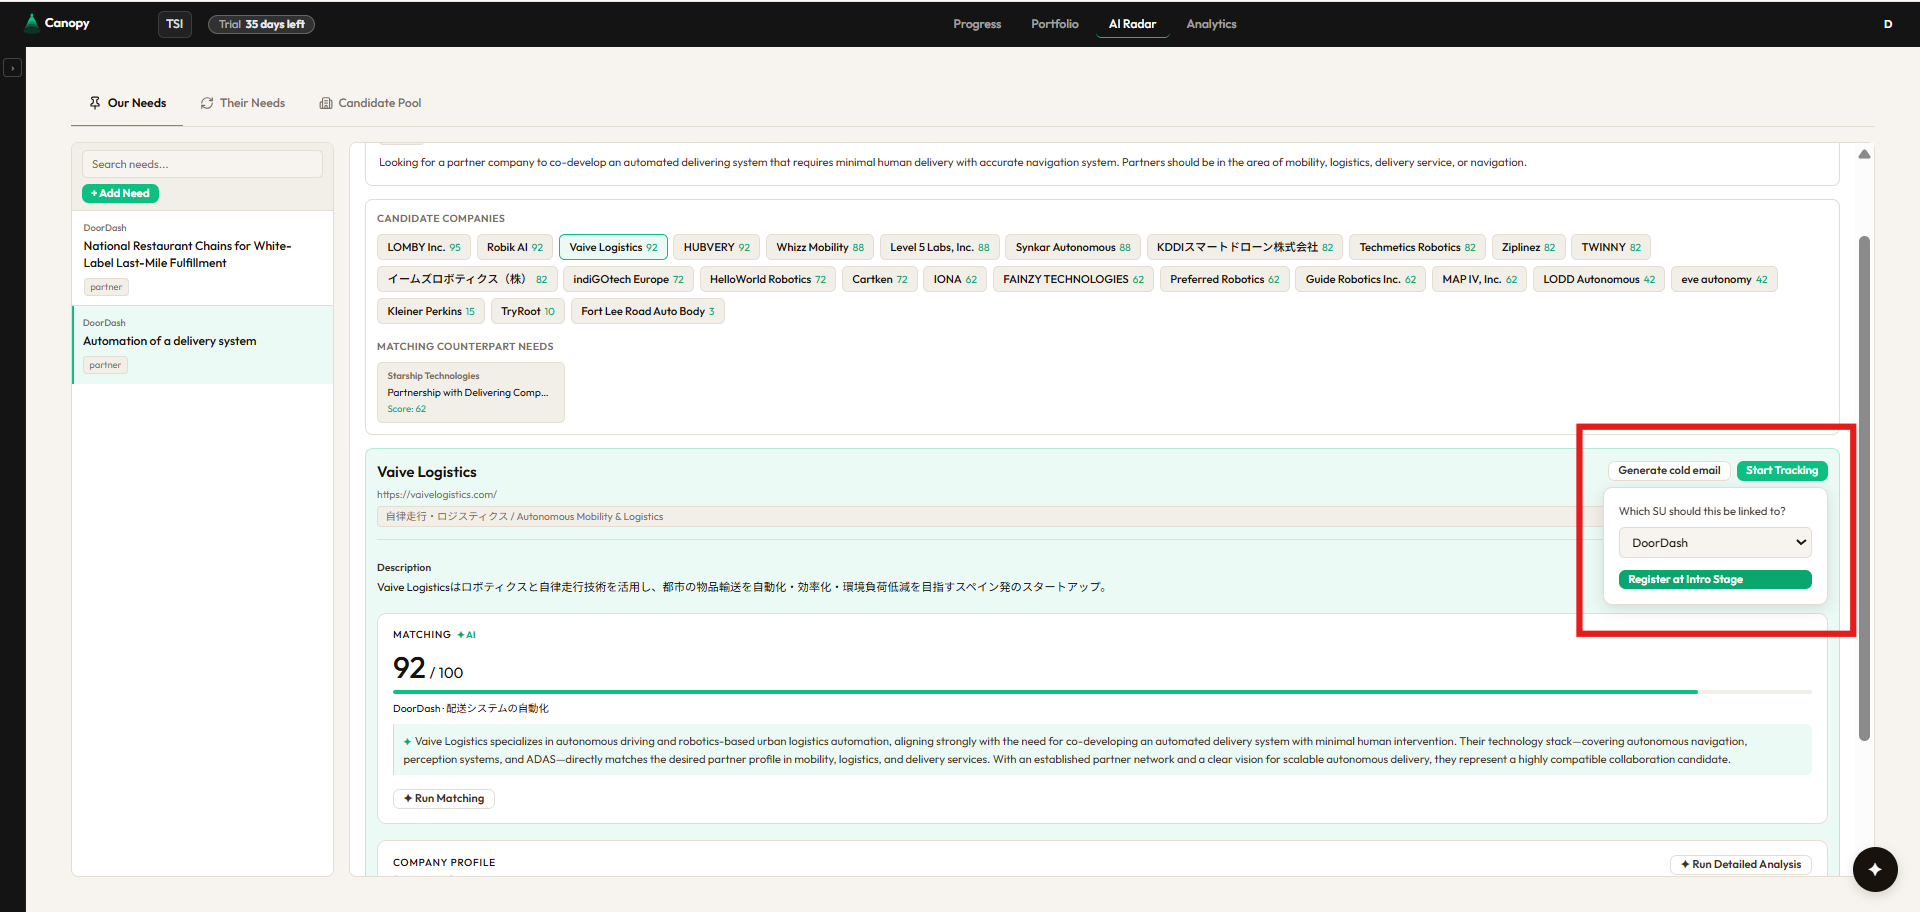
Task: Select candidate Fort Lee Road Auto Body
Action: (648, 311)
